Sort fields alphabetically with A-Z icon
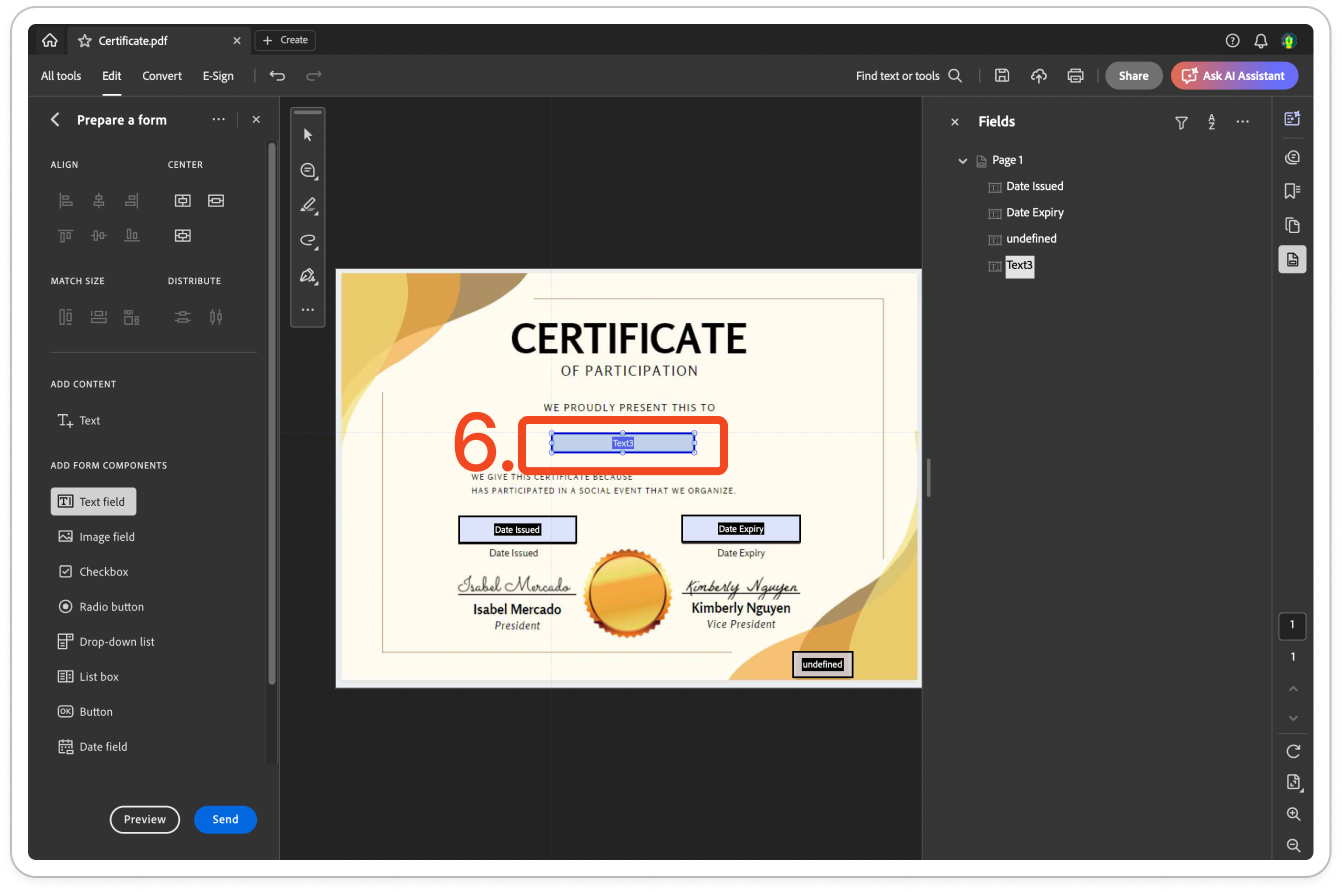Viewport: 1342px width, 892px height. pyautogui.click(x=1211, y=122)
